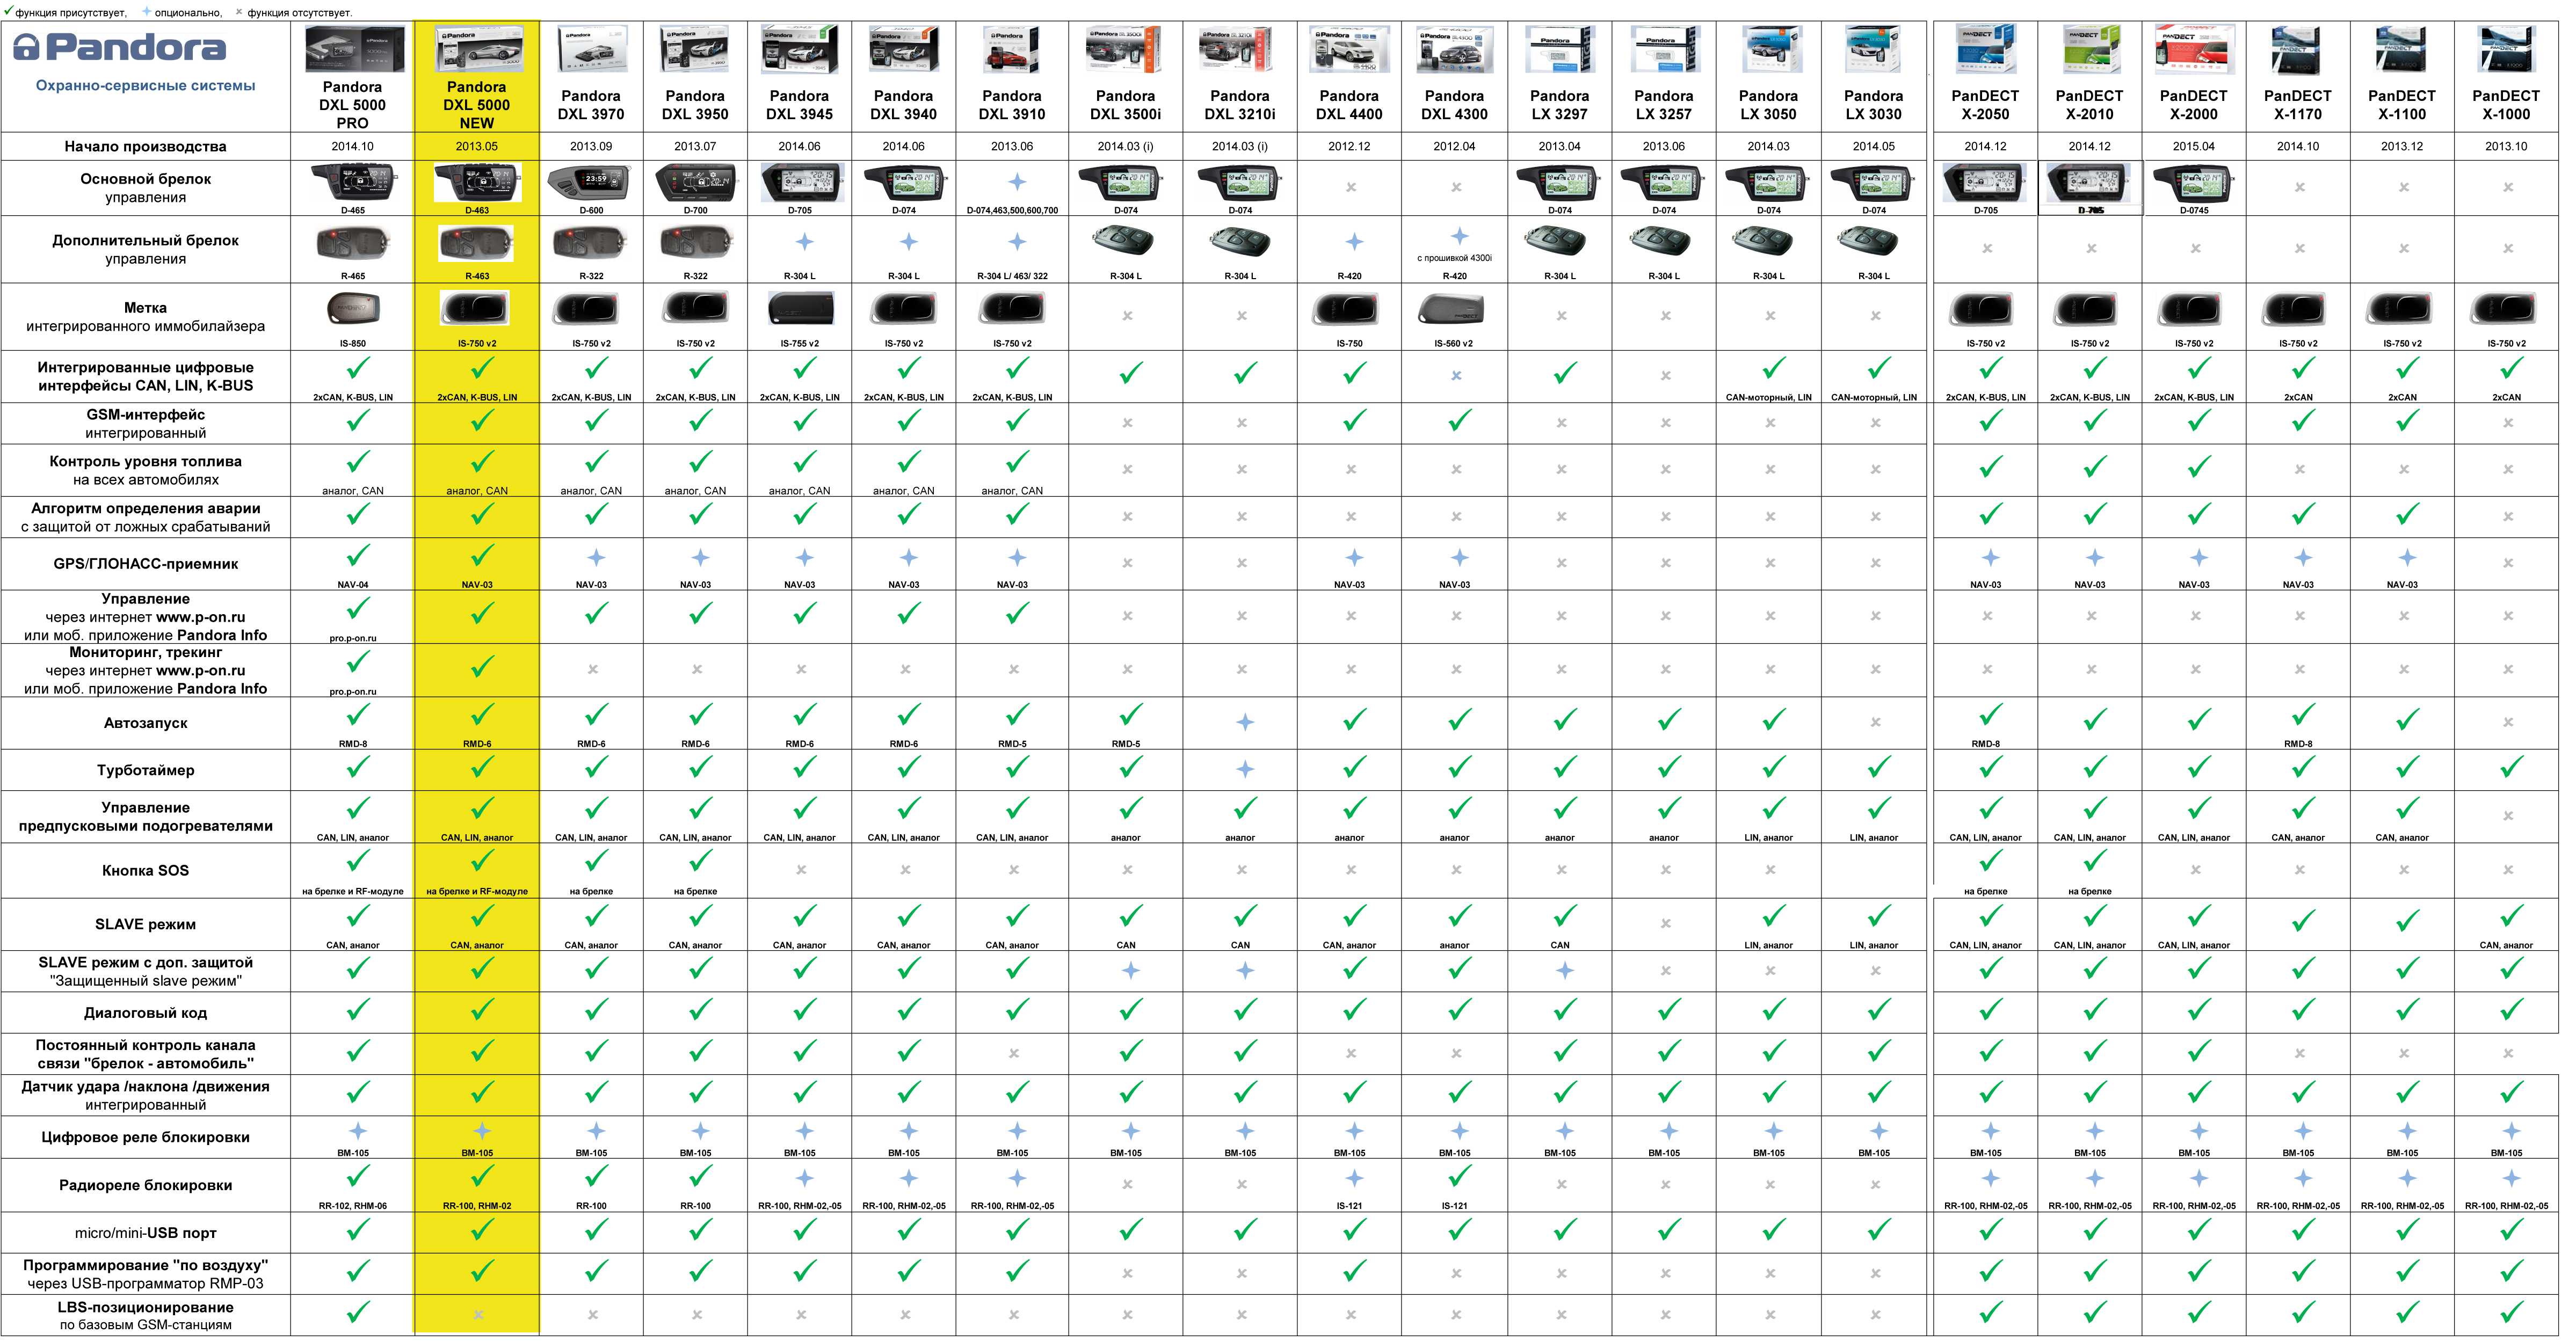Click the 'функция отсутствует' legend text
Screen dimensions: 2576x1341
[x=300, y=12]
